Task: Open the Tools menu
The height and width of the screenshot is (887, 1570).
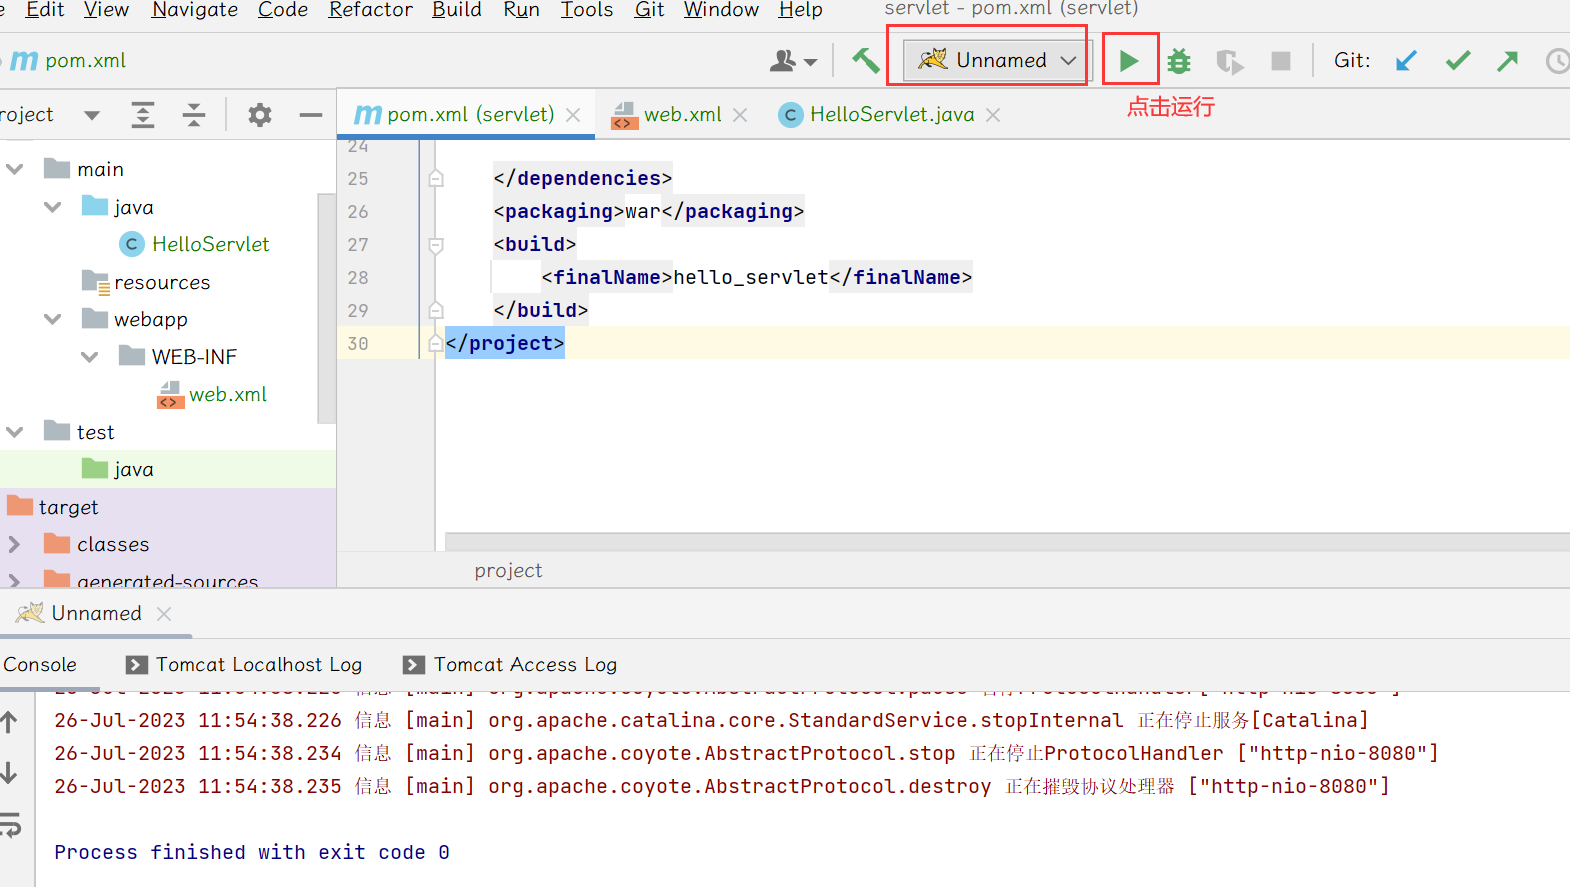Action: click(587, 10)
